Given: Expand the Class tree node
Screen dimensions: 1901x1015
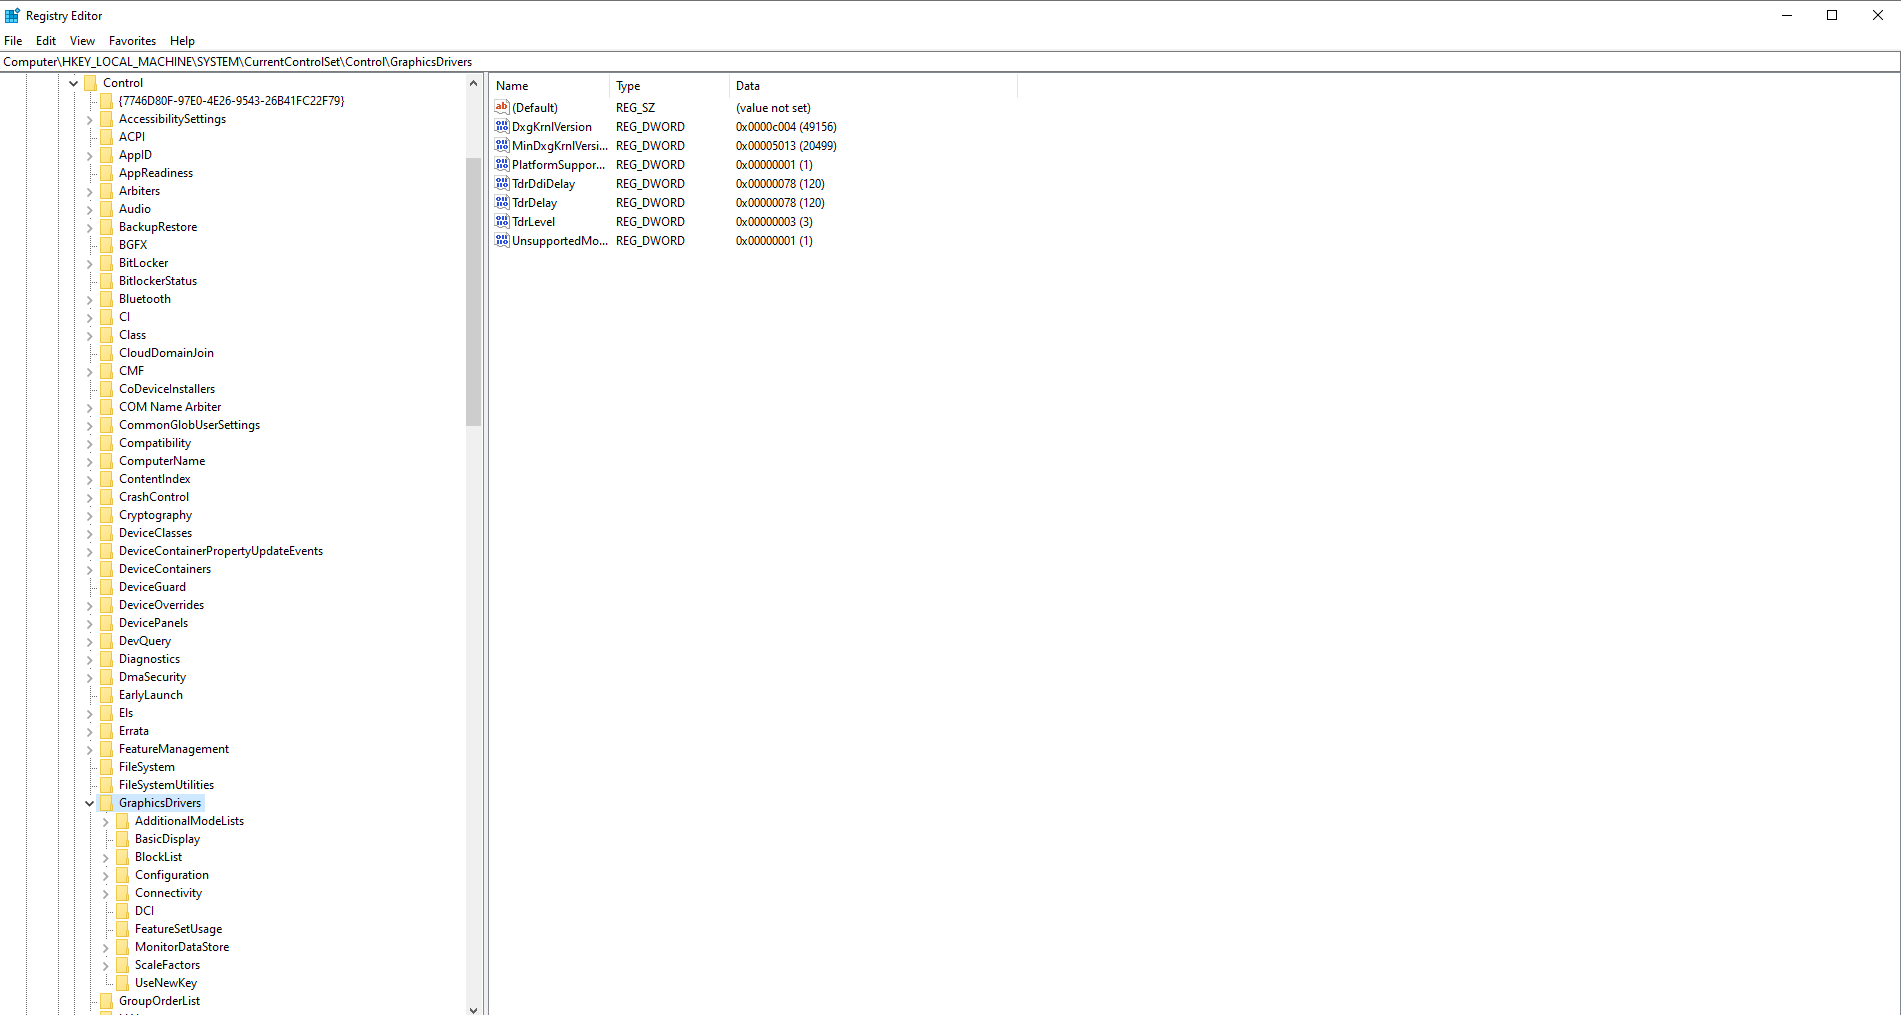Looking at the screenshot, I should click(x=91, y=334).
